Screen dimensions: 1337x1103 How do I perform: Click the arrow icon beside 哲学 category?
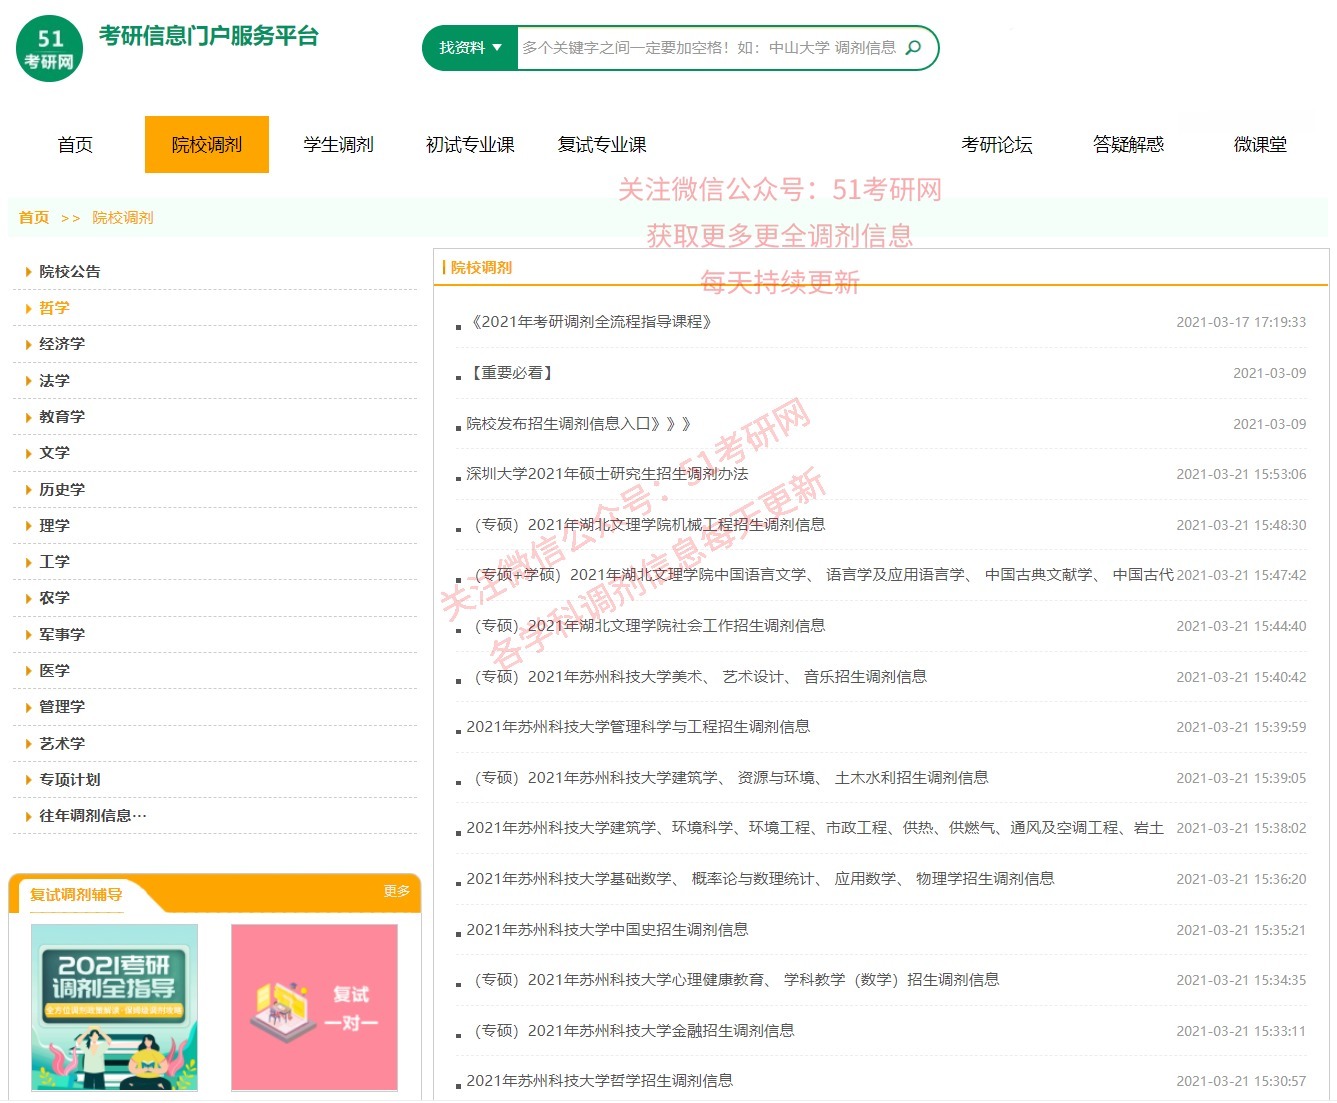coord(26,308)
